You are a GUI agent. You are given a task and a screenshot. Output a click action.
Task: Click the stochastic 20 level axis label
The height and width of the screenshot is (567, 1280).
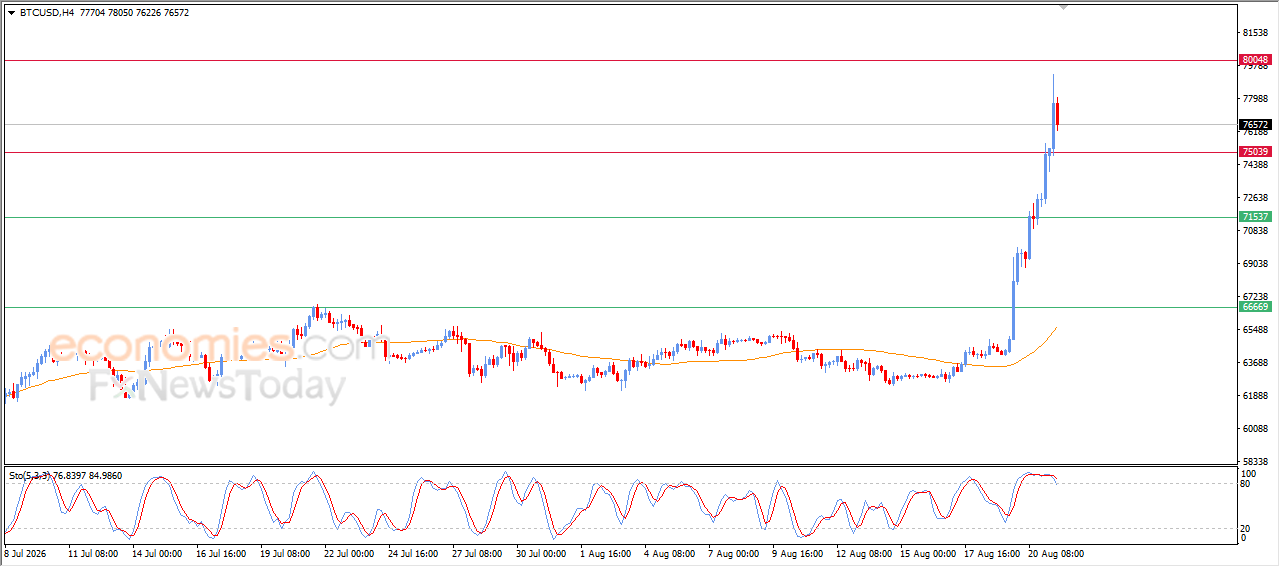[x=1245, y=528]
